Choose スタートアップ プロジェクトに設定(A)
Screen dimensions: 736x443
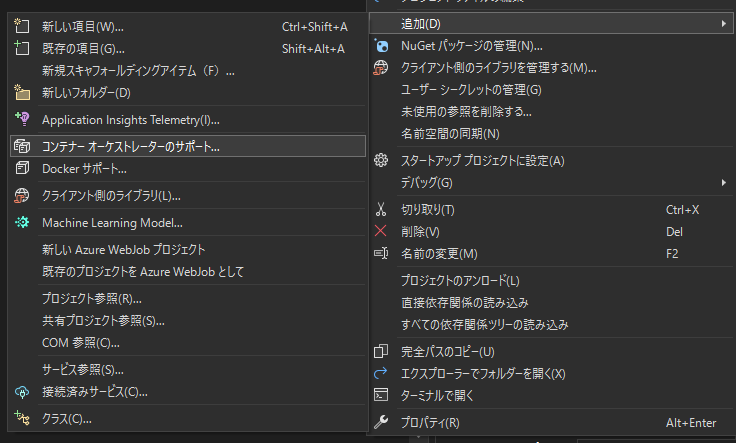[551, 160]
